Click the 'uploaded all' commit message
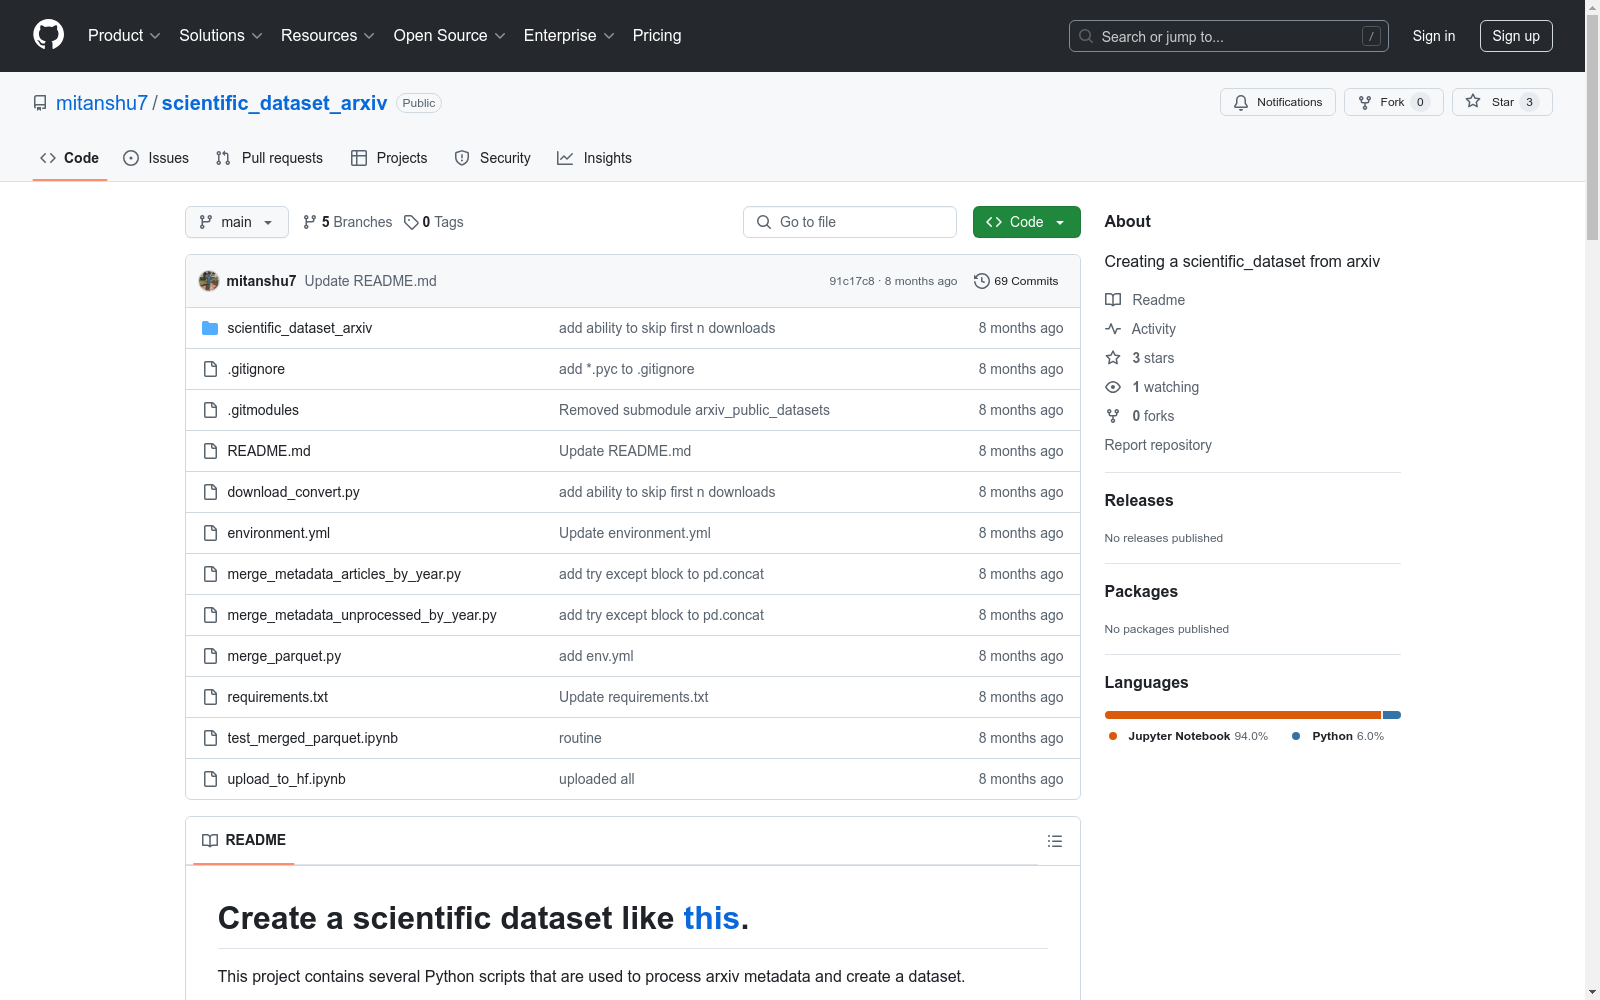The image size is (1600, 1000). coord(597,779)
